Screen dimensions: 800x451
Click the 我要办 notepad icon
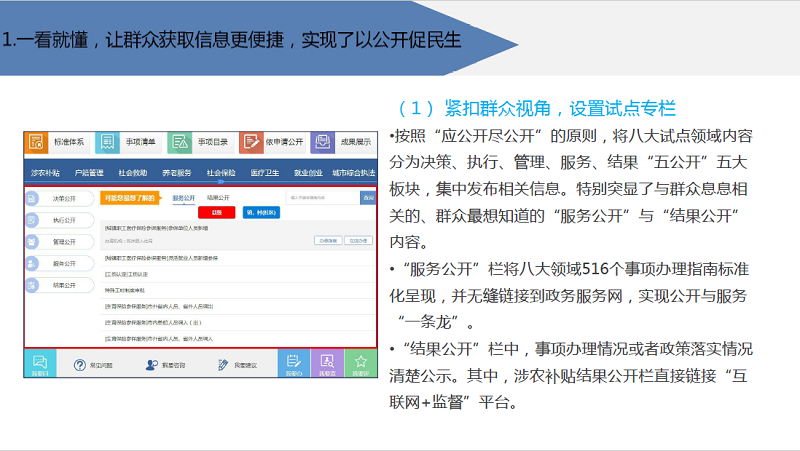pyautogui.click(x=292, y=364)
